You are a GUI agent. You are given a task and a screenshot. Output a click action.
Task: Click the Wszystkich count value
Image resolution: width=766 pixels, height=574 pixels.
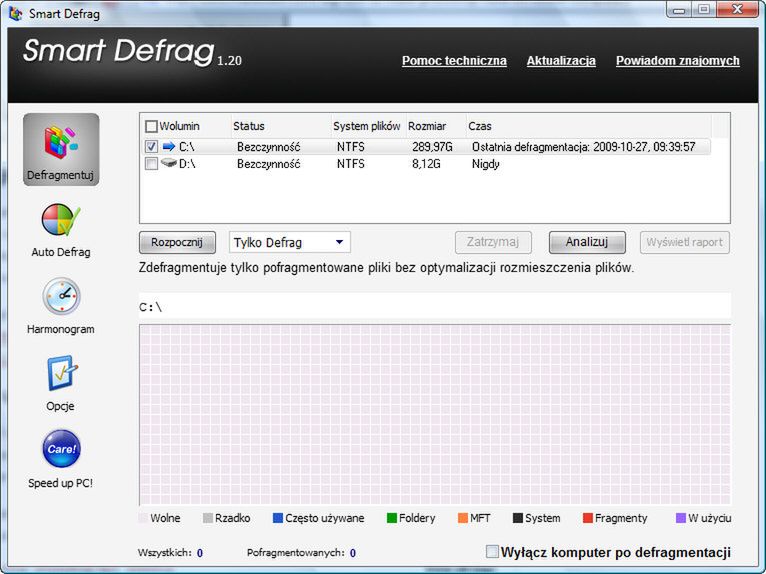coord(200,553)
